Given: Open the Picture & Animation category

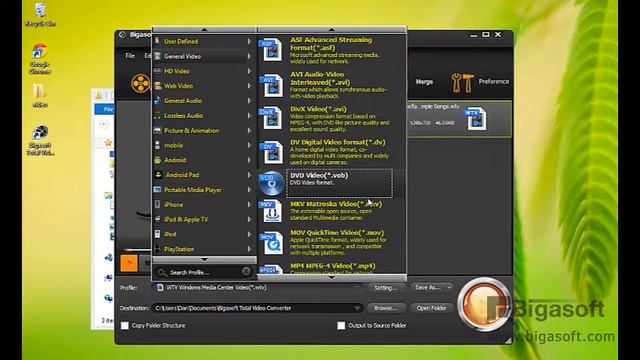Looking at the screenshot, I should coord(204,131).
